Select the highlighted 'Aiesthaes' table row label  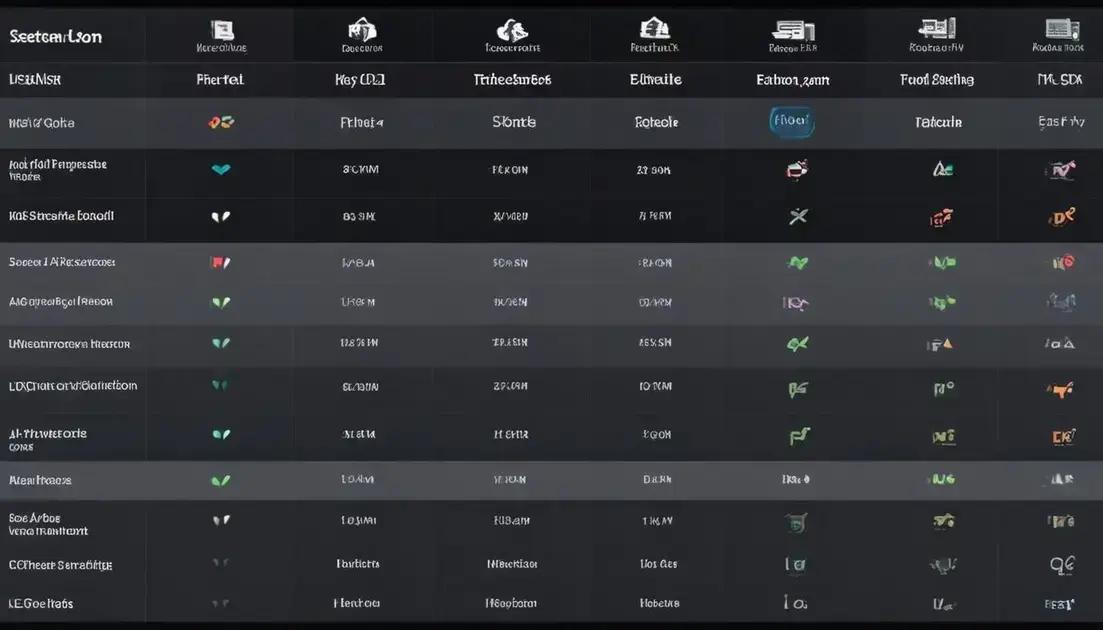coord(40,480)
